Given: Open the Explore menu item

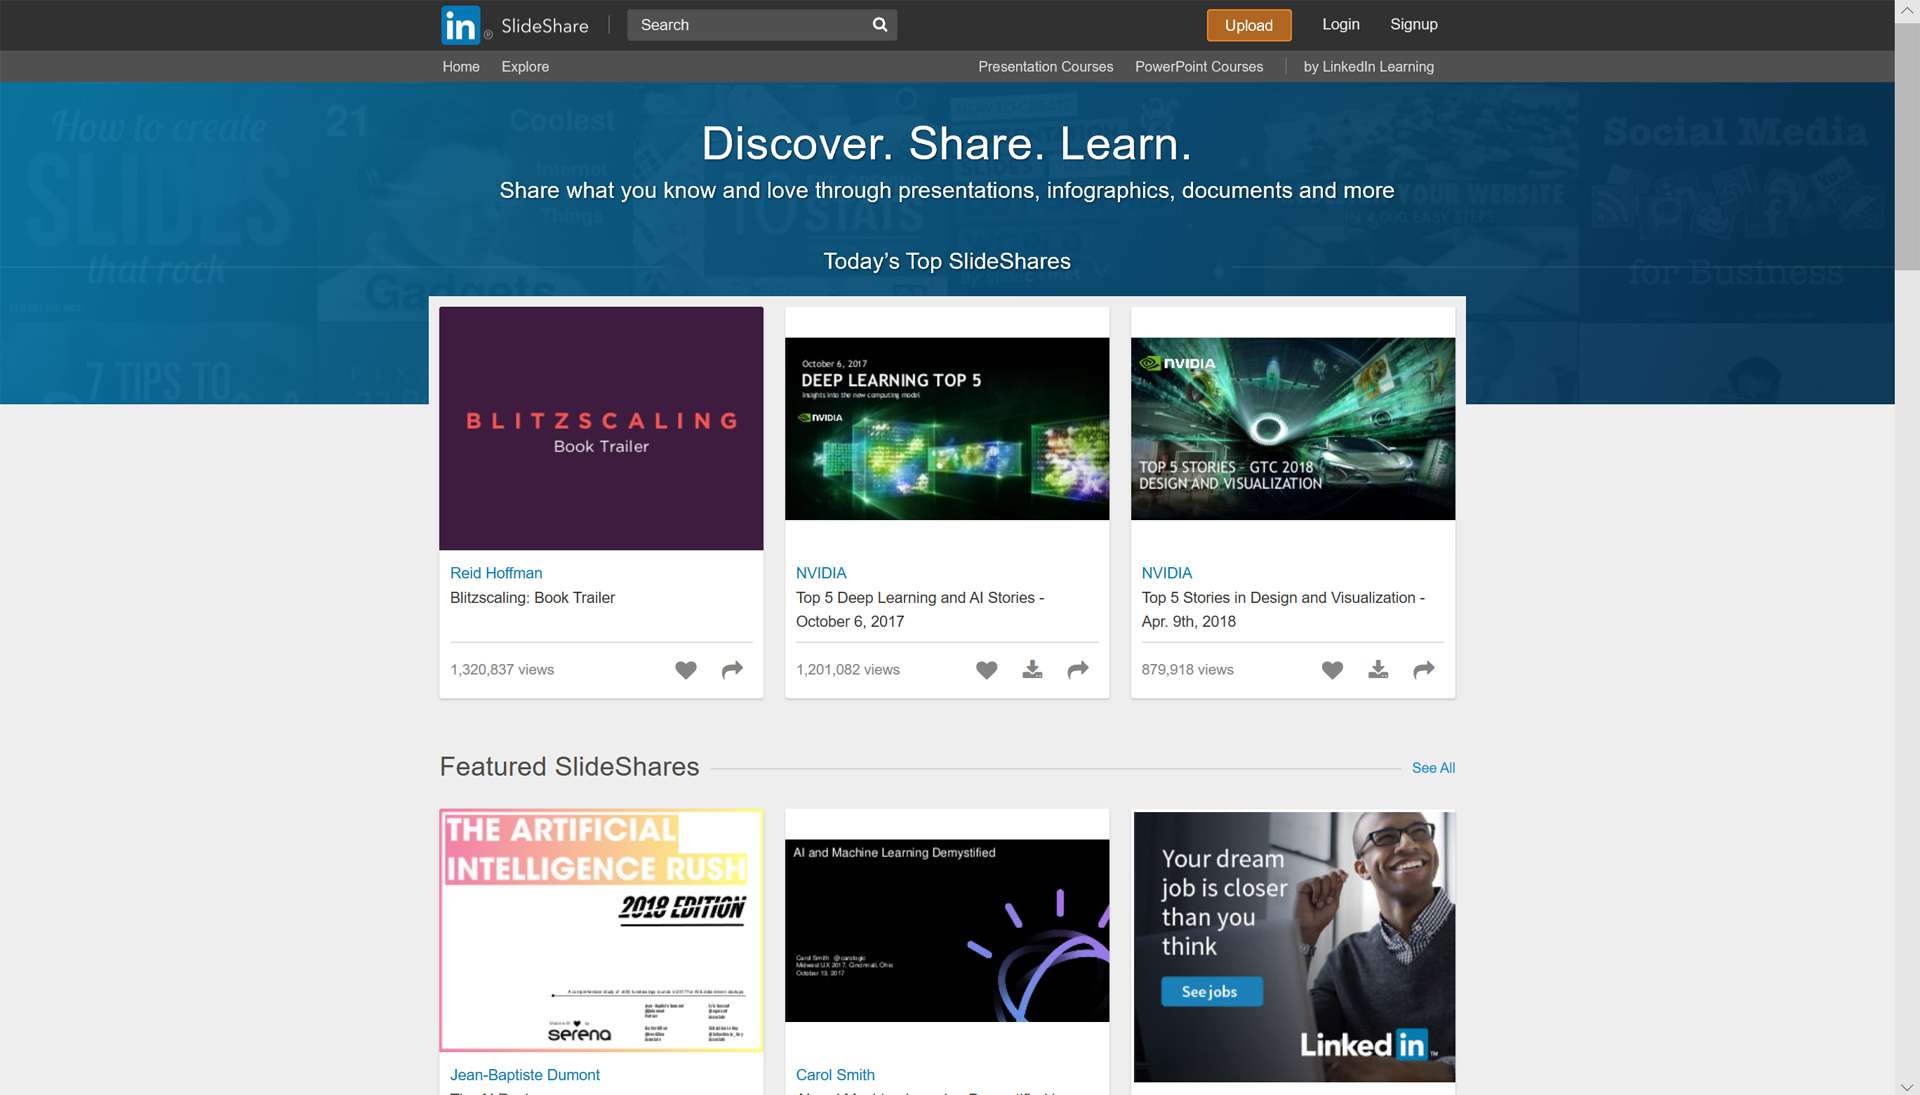Looking at the screenshot, I should tap(525, 67).
